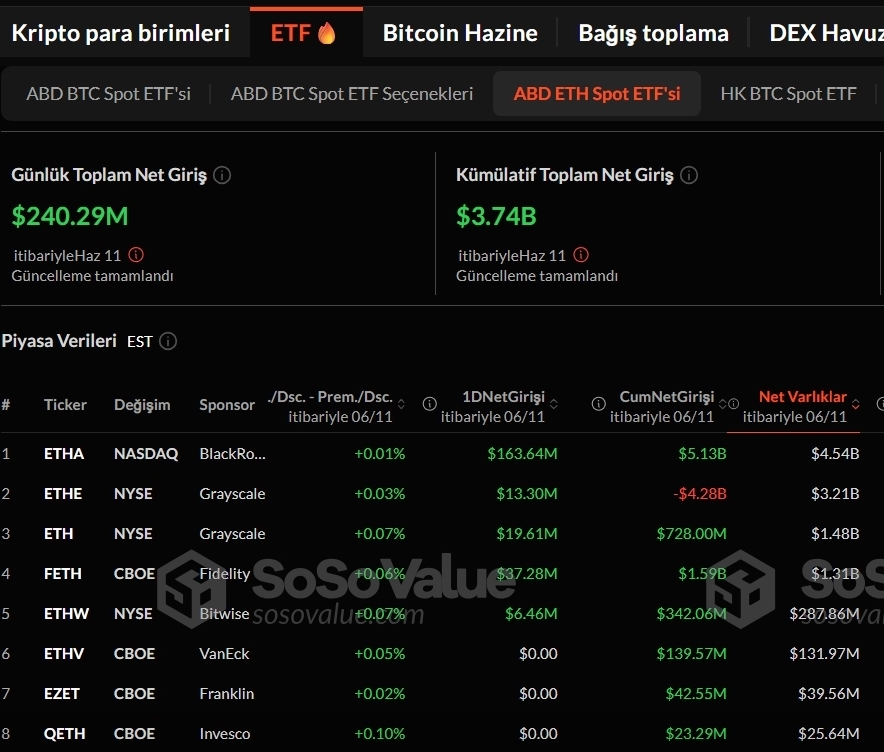This screenshot has height=752, width=884.
Task: Open info icon next to EST label
Action: click(168, 341)
